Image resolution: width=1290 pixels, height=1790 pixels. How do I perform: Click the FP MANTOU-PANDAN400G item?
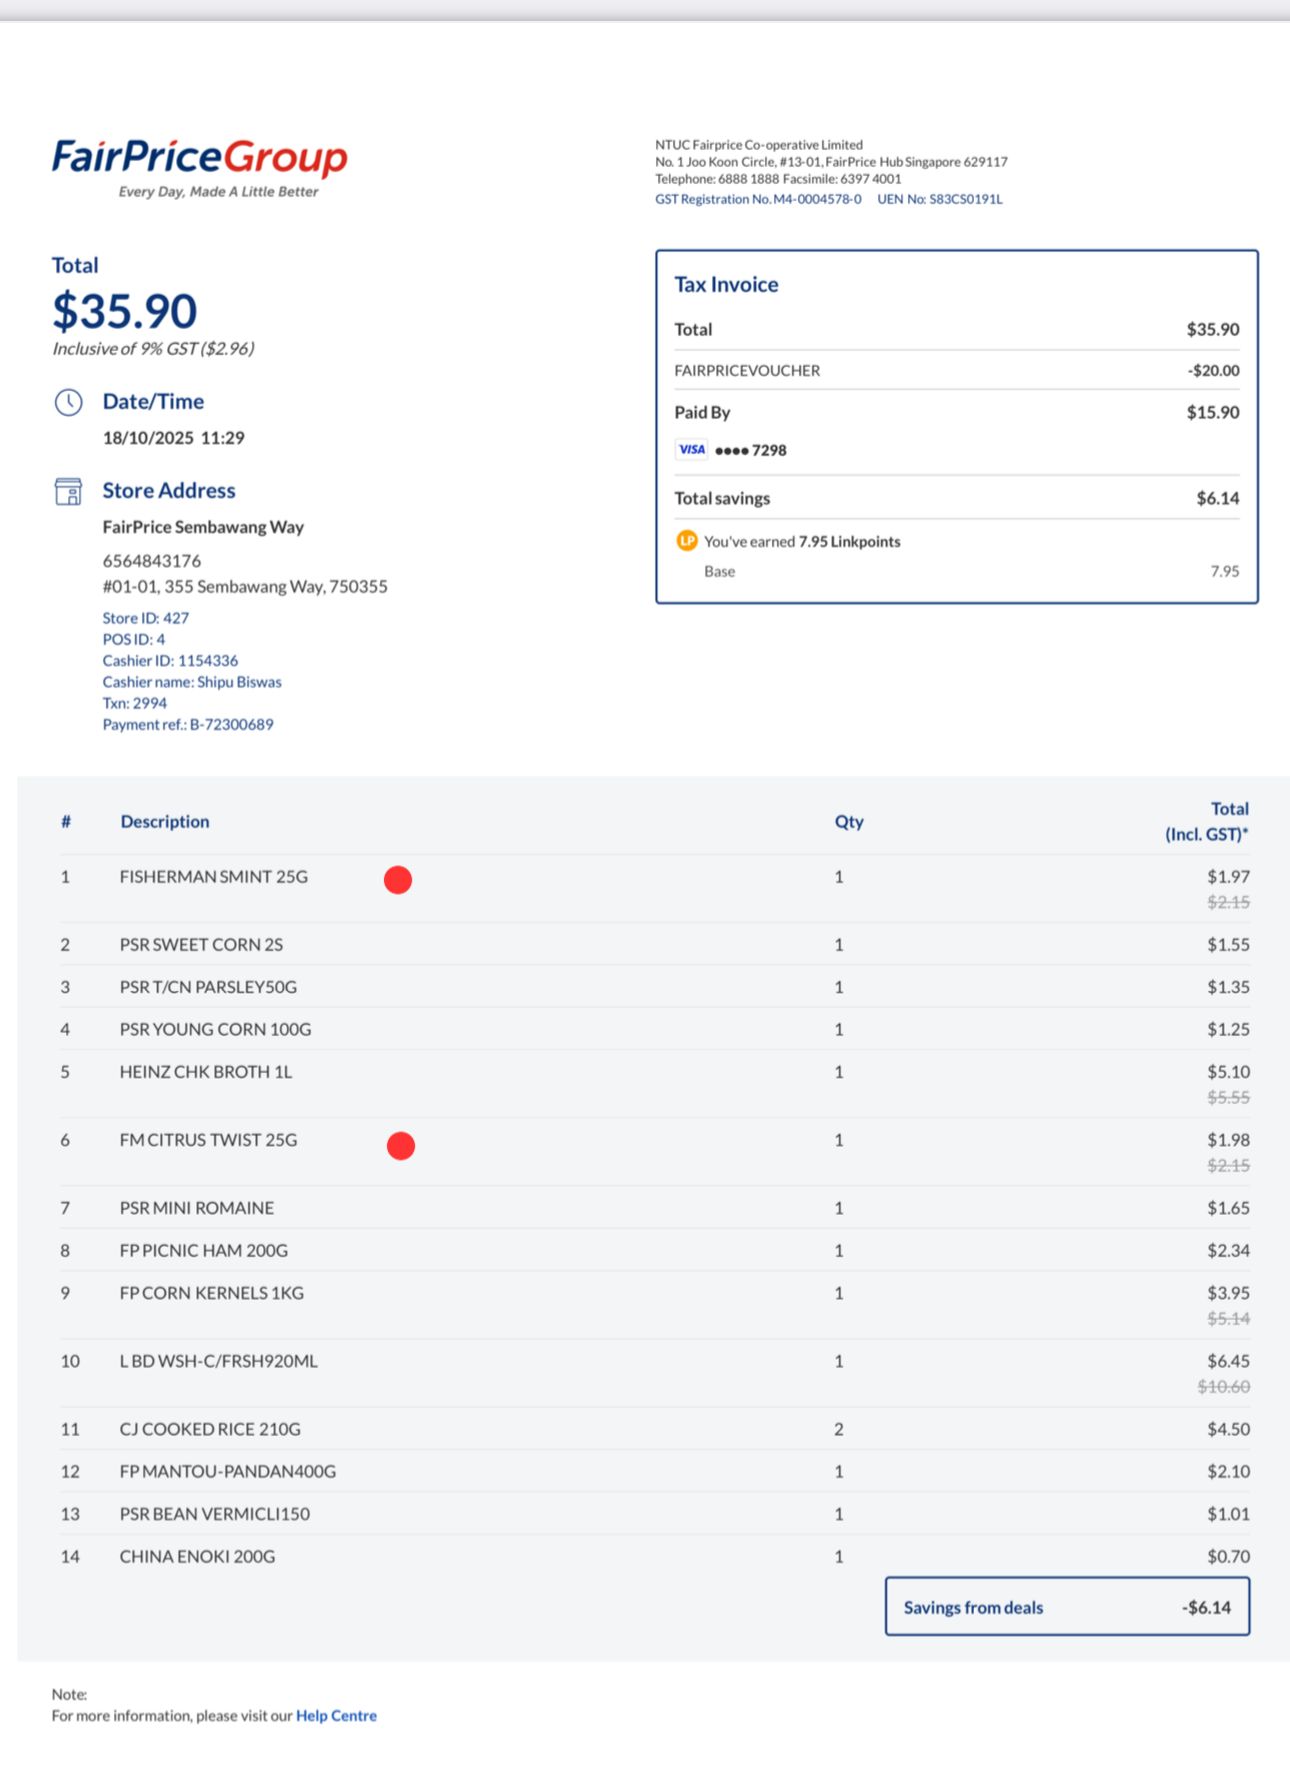coord(228,1471)
